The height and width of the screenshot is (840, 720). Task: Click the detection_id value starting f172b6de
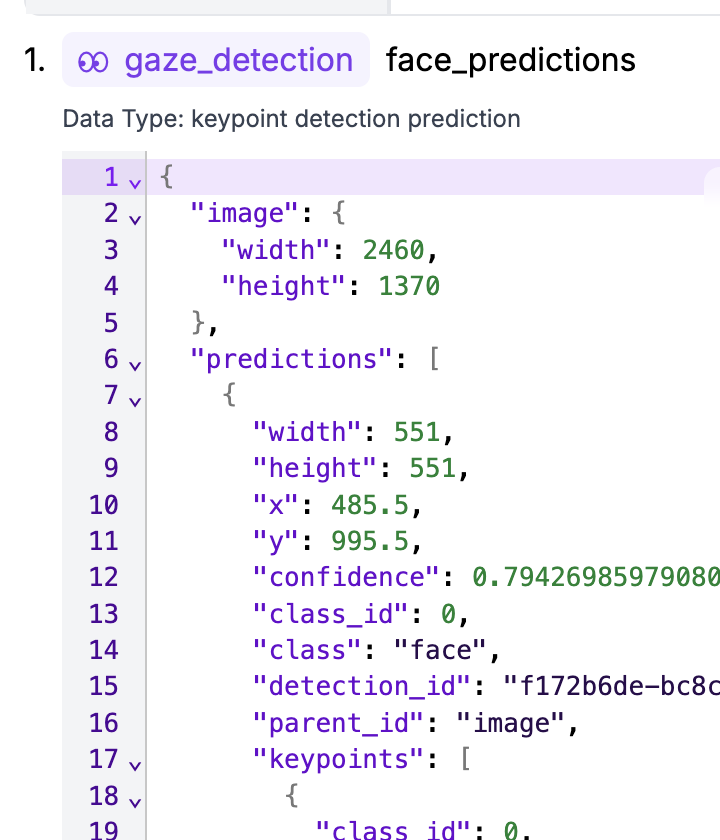click(611, 686)
